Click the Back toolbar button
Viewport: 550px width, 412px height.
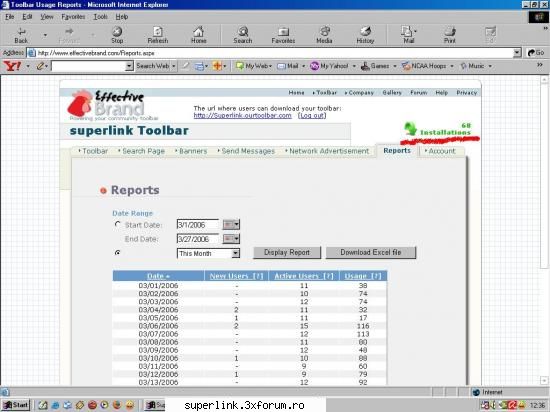pos(21,35)
